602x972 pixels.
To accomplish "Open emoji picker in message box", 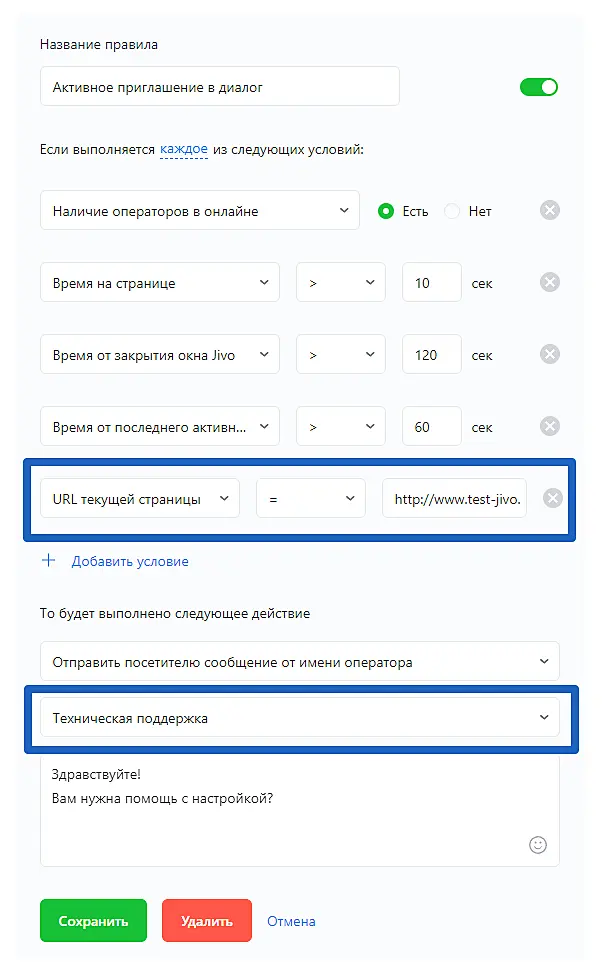I will [x=538, y=845].
